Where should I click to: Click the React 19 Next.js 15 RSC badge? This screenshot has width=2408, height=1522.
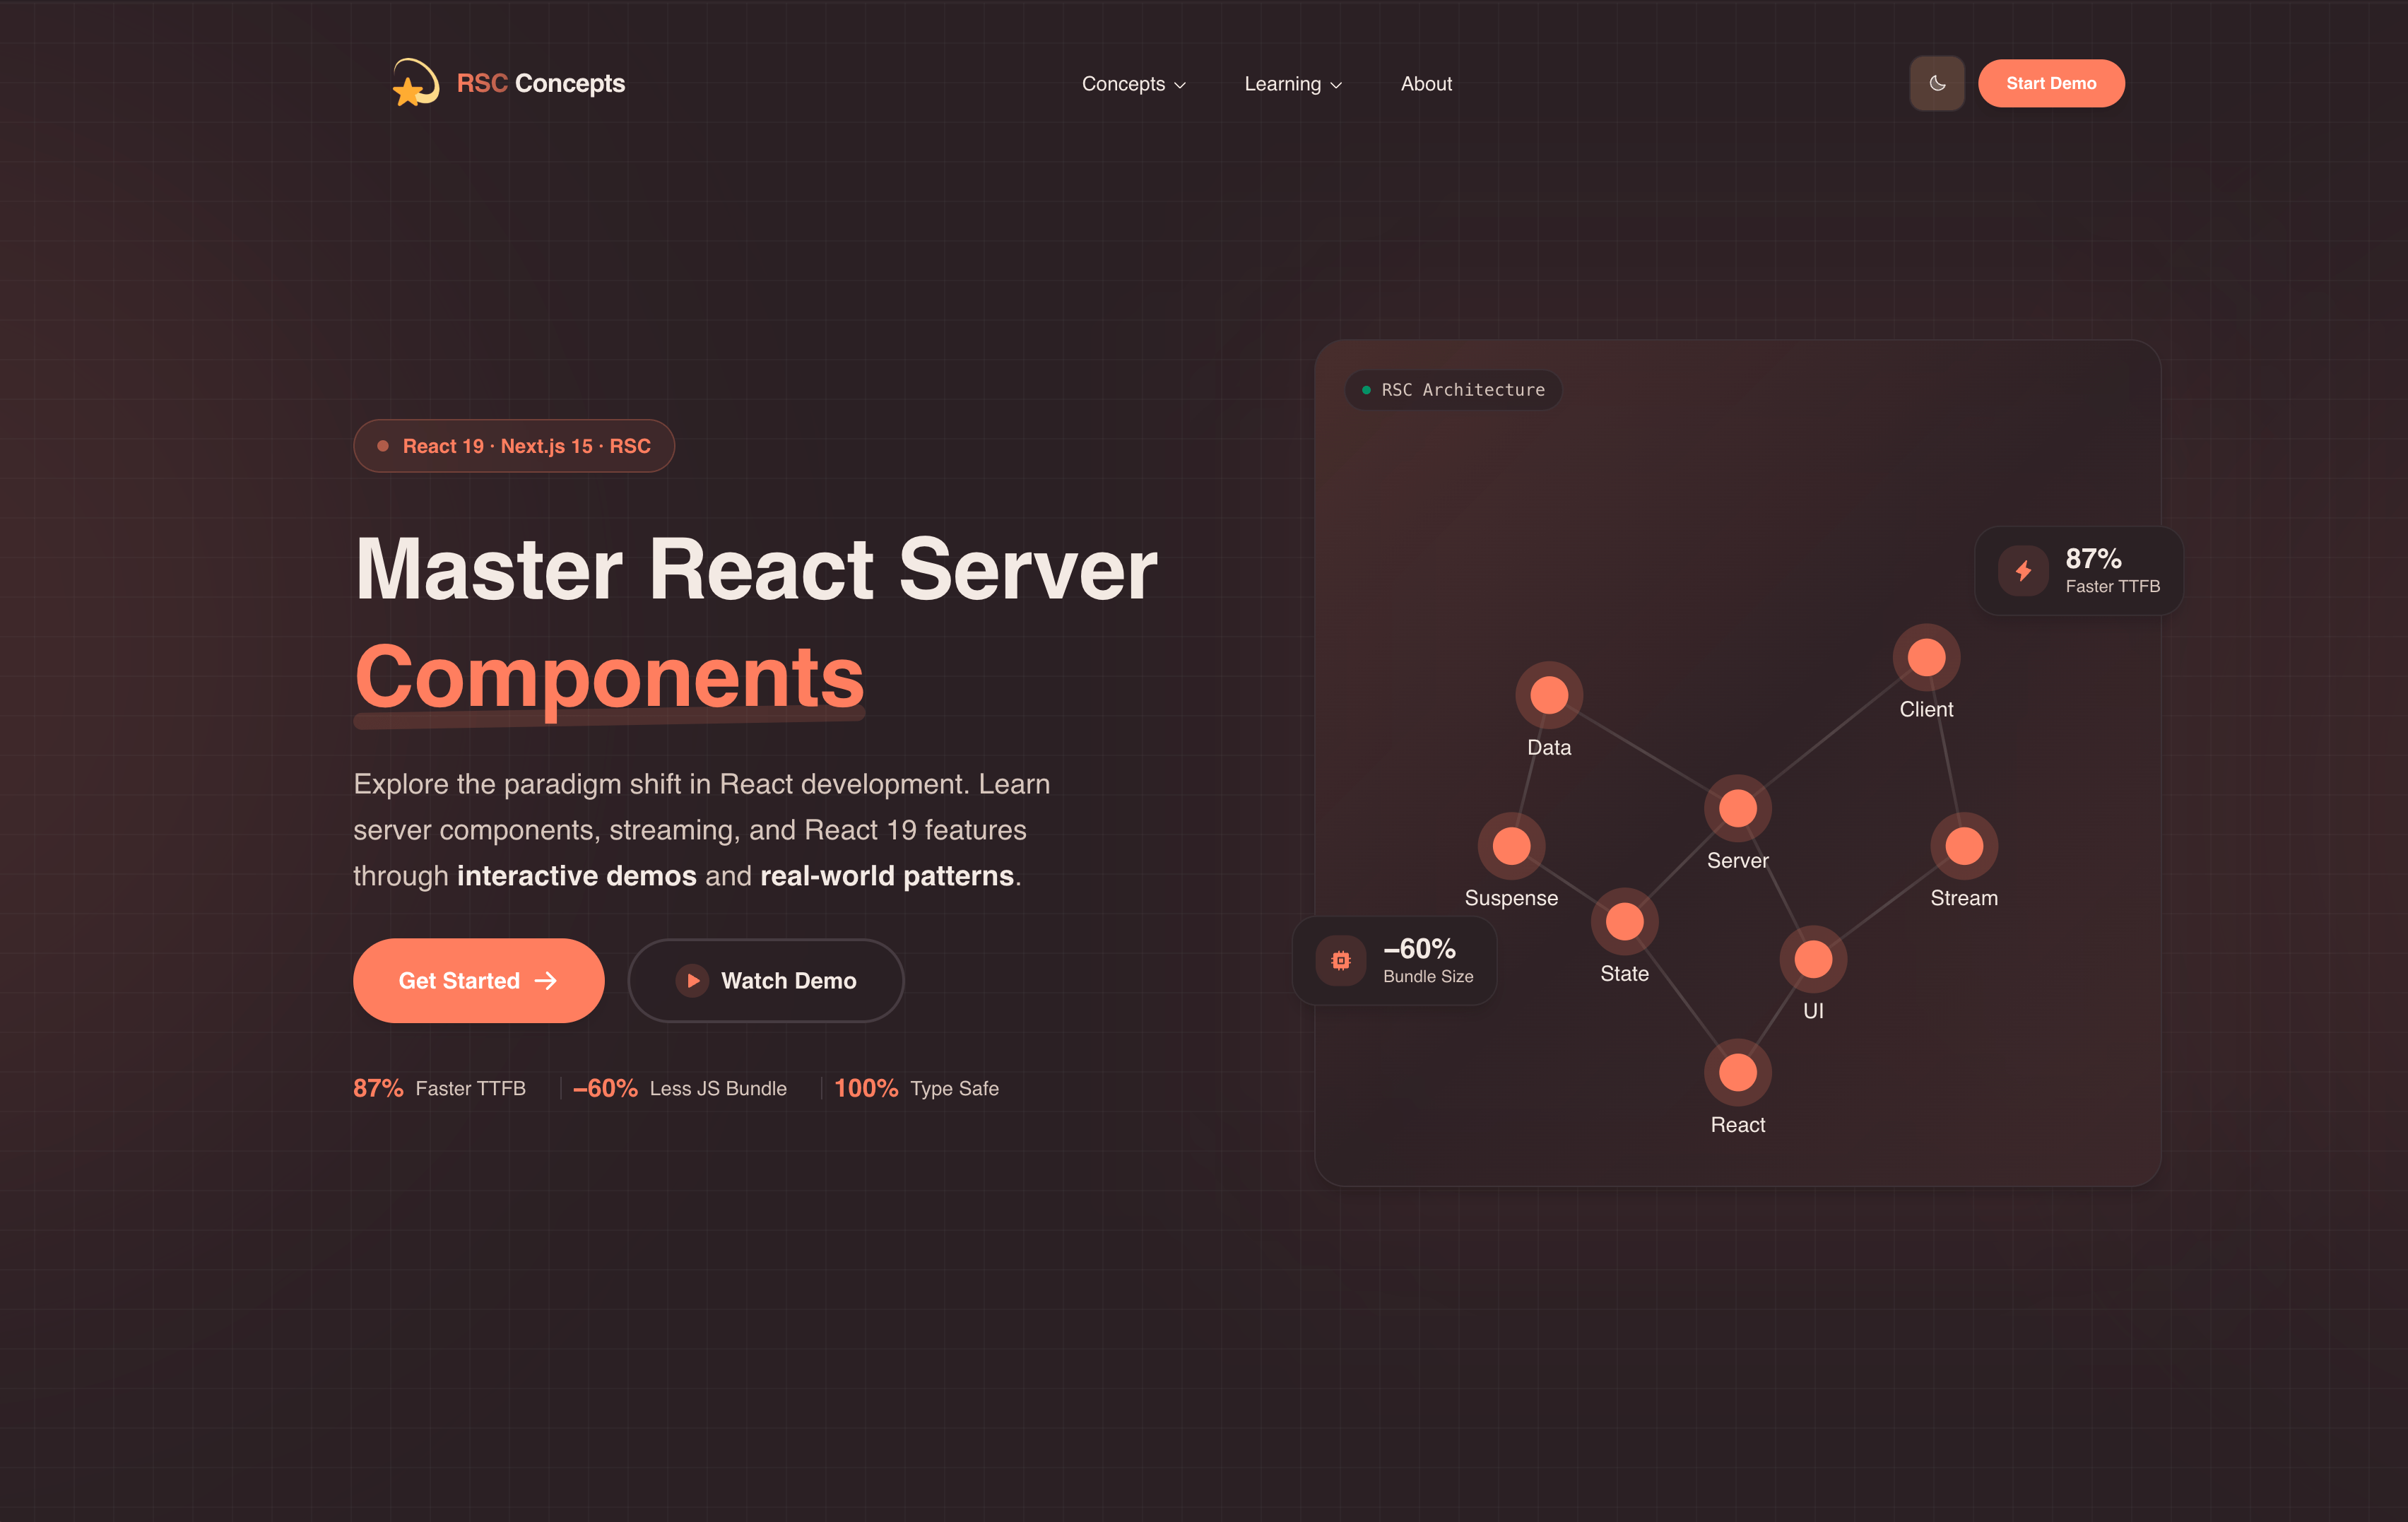point(514,446)
